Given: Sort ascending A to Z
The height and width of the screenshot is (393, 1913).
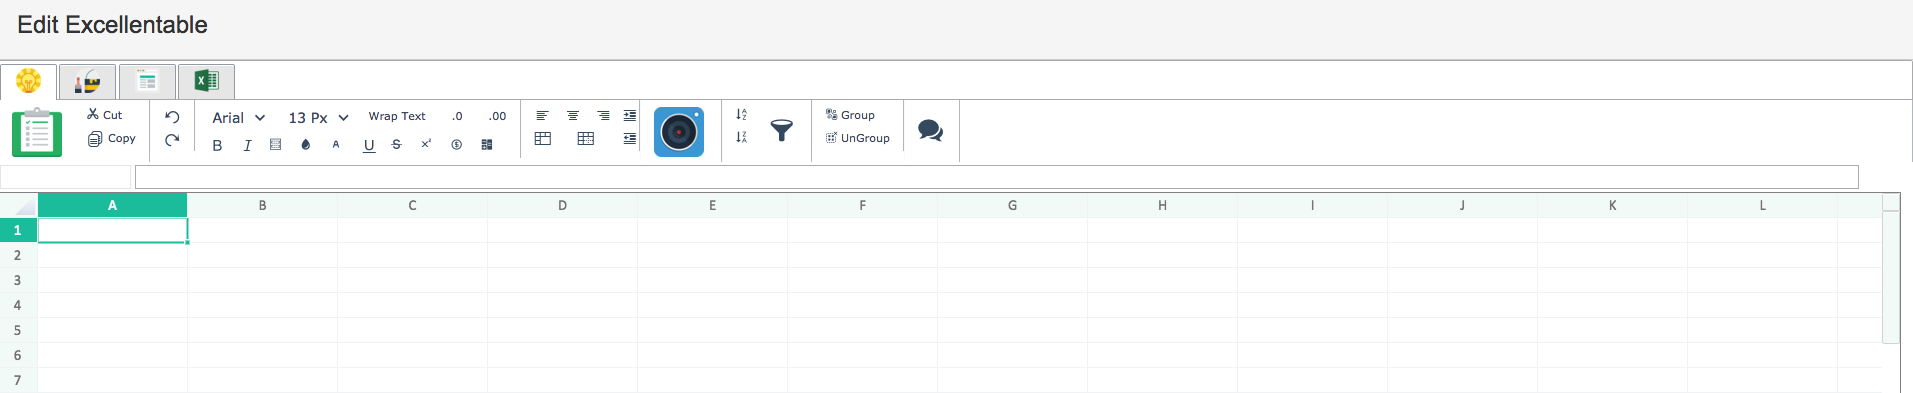Looking at the screenshot, I should point(741,115).
